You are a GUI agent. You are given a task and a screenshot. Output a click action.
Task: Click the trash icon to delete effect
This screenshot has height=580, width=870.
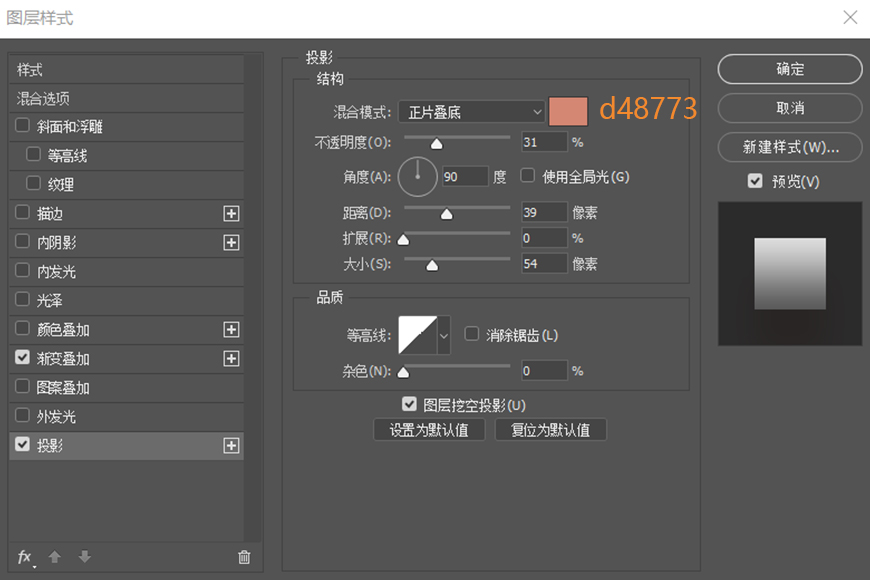pyautogui.click(x=243, y=558)
